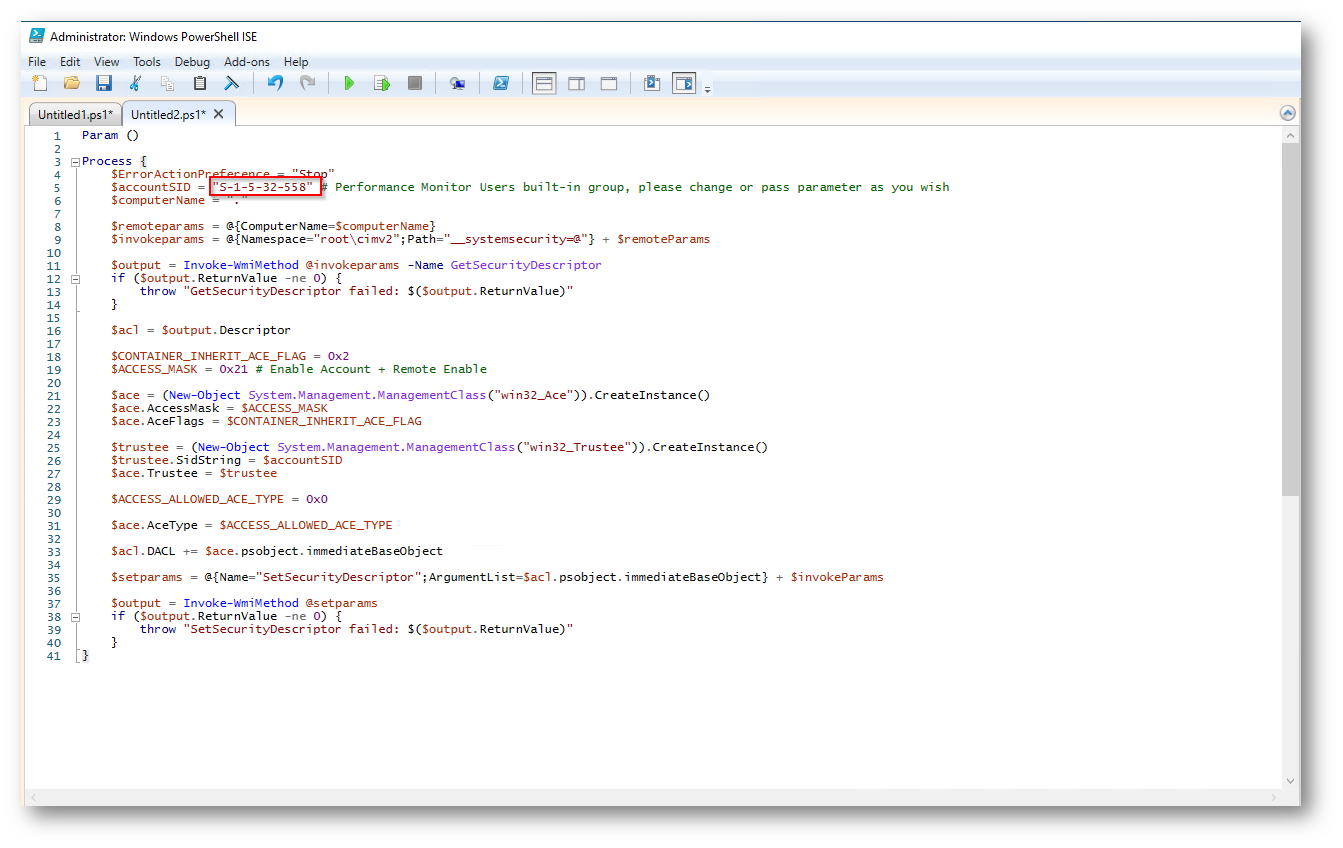Click $remoteparams on line 8

point(158,226)
